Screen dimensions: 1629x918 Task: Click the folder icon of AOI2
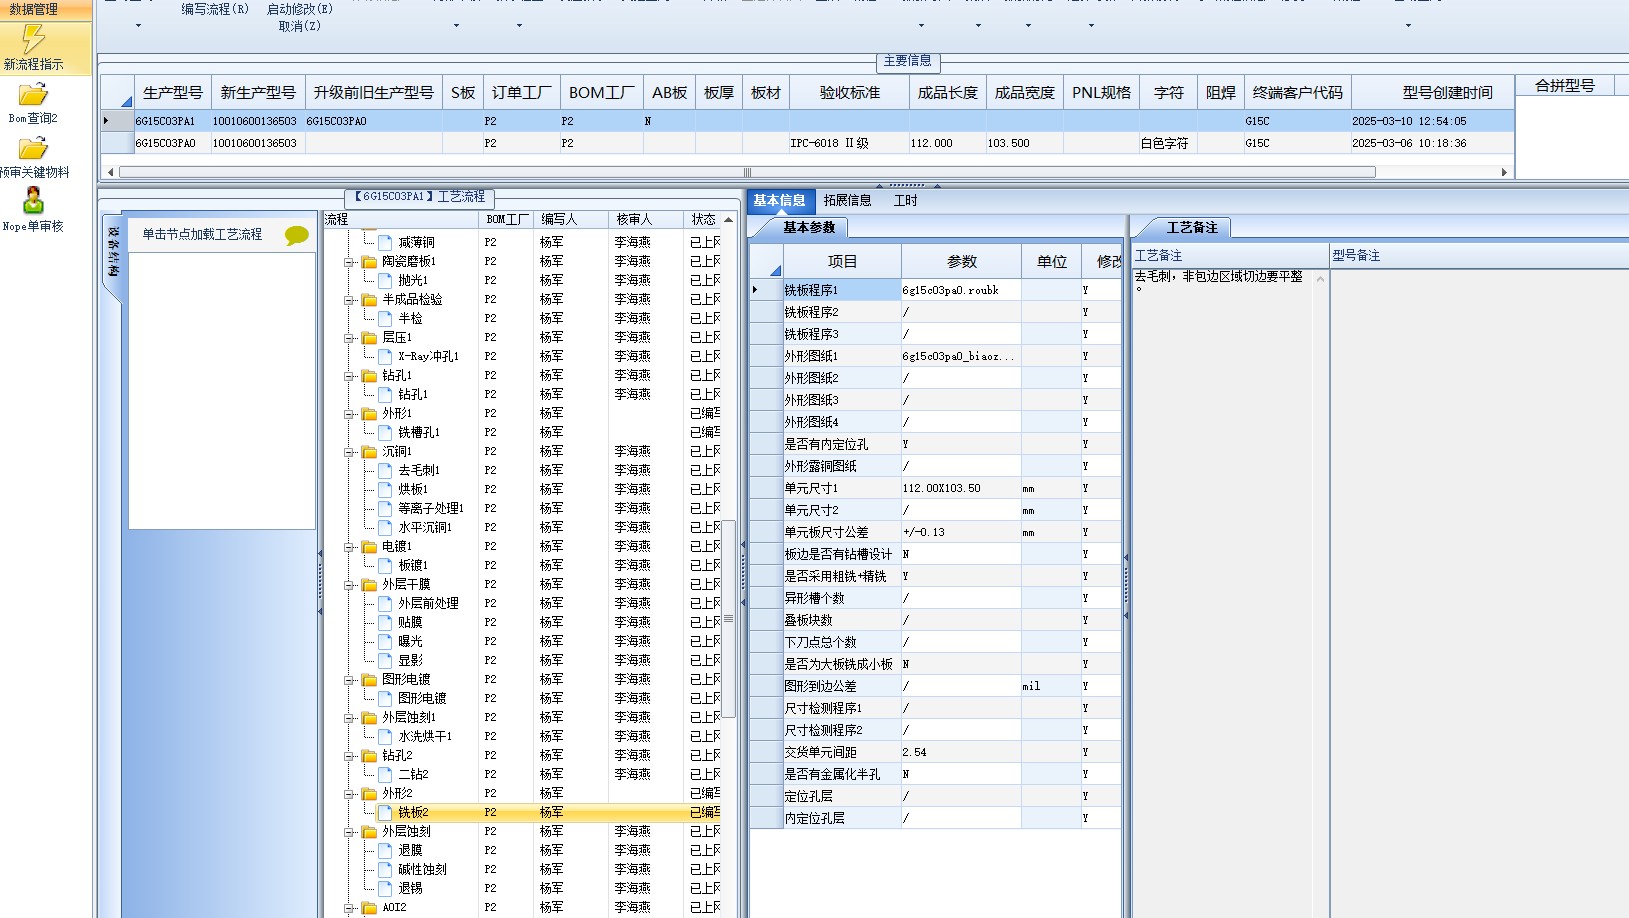pyautogui.click(x=369, y=908)
